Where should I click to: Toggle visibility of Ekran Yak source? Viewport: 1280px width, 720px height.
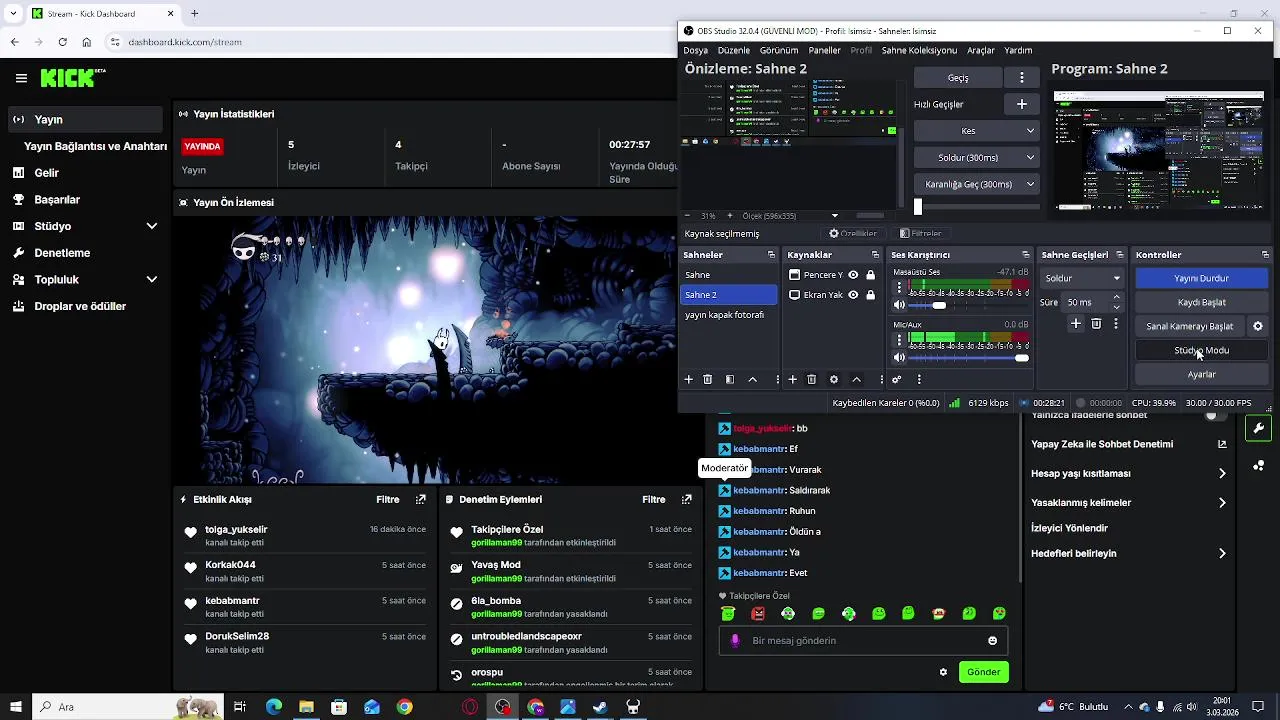853,295
